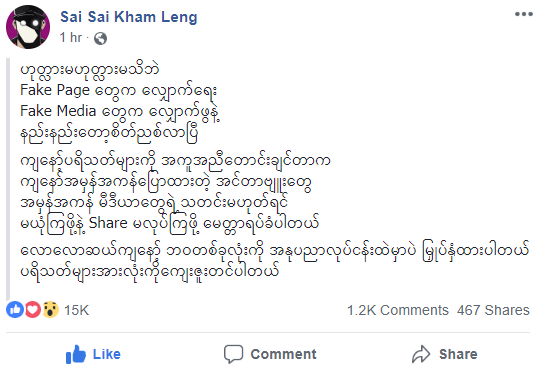This screenshot has width=536, height=371.
Task: Click the Sai Sai Kham Leng name link
Action: tap(129, 17)
